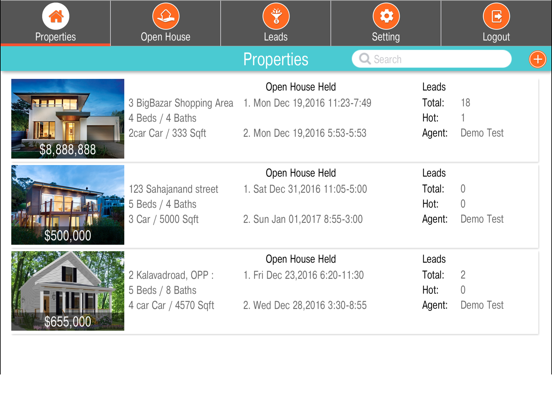Go to the Leads tab label

click(x=276, y=37)
